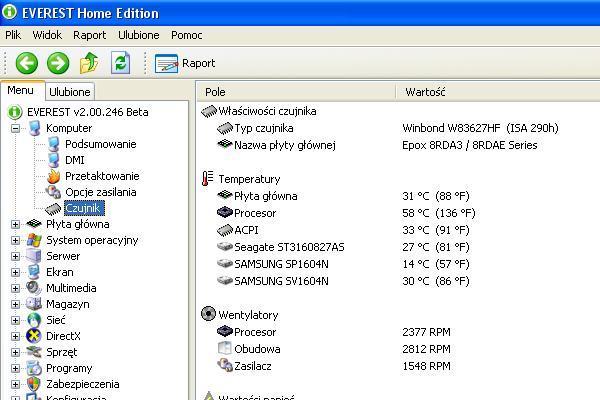Click the value 2377 RPM
The width and height of the screenshot is (600, 400).
pos(426,332)
